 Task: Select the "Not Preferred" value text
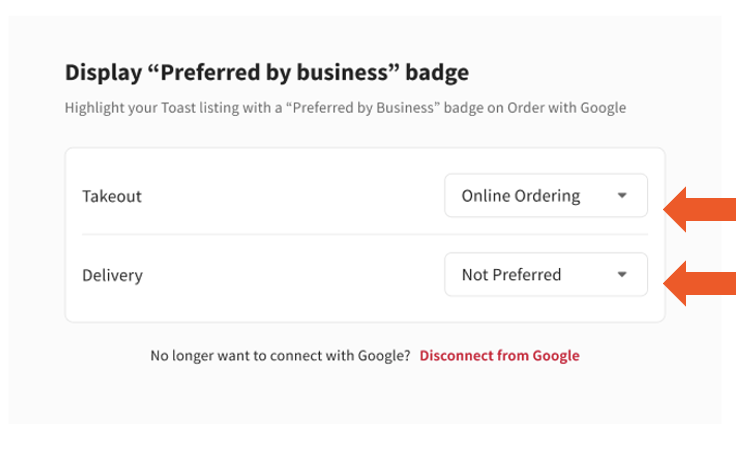(511, 274)
